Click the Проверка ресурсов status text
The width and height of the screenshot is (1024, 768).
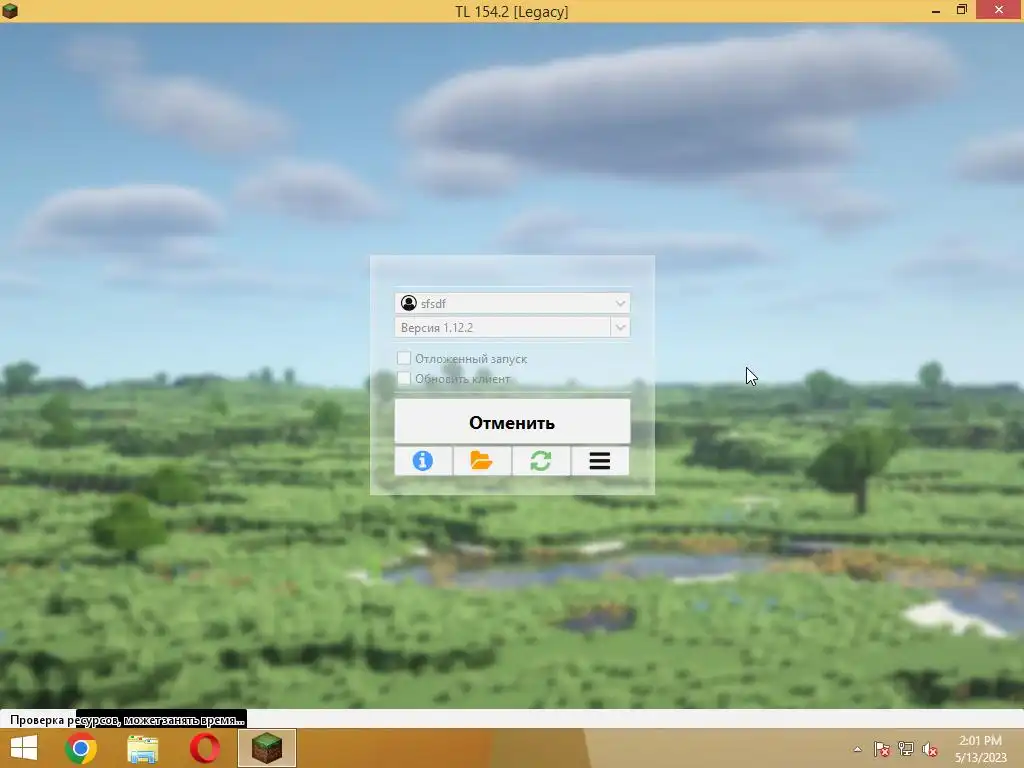(x=127, y=720)
